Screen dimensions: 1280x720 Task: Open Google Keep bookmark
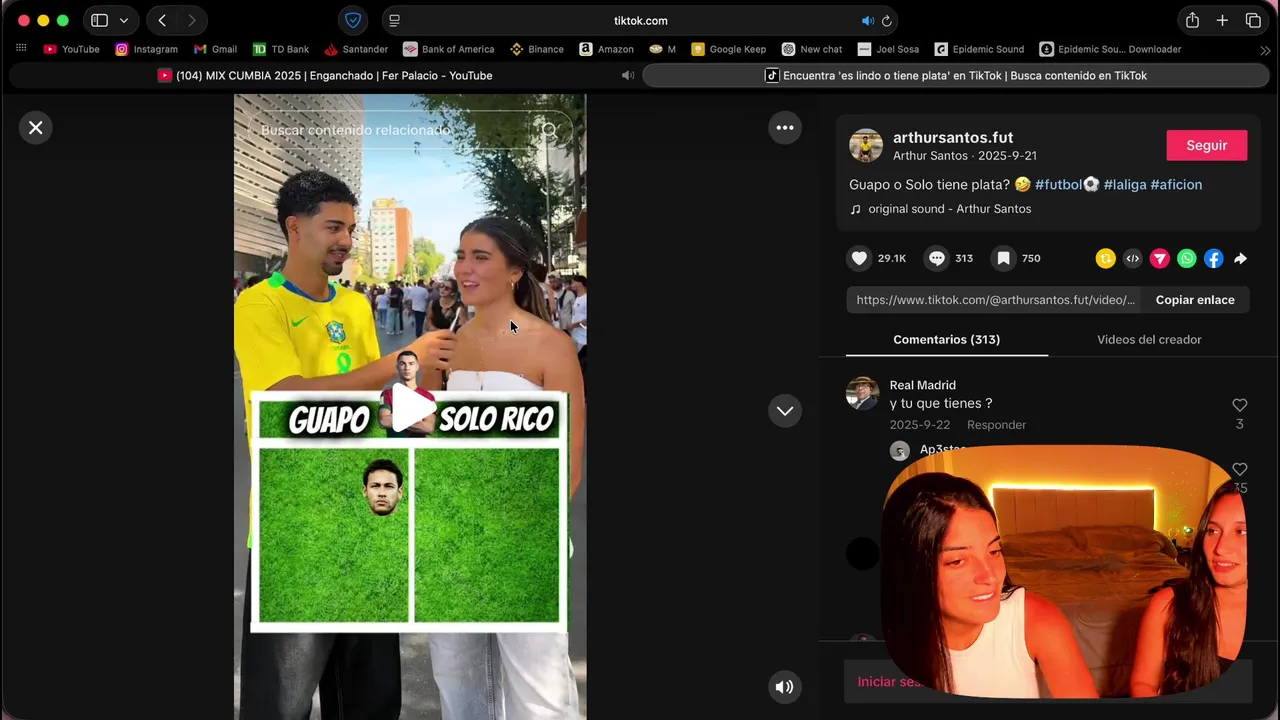coord(728,49)
